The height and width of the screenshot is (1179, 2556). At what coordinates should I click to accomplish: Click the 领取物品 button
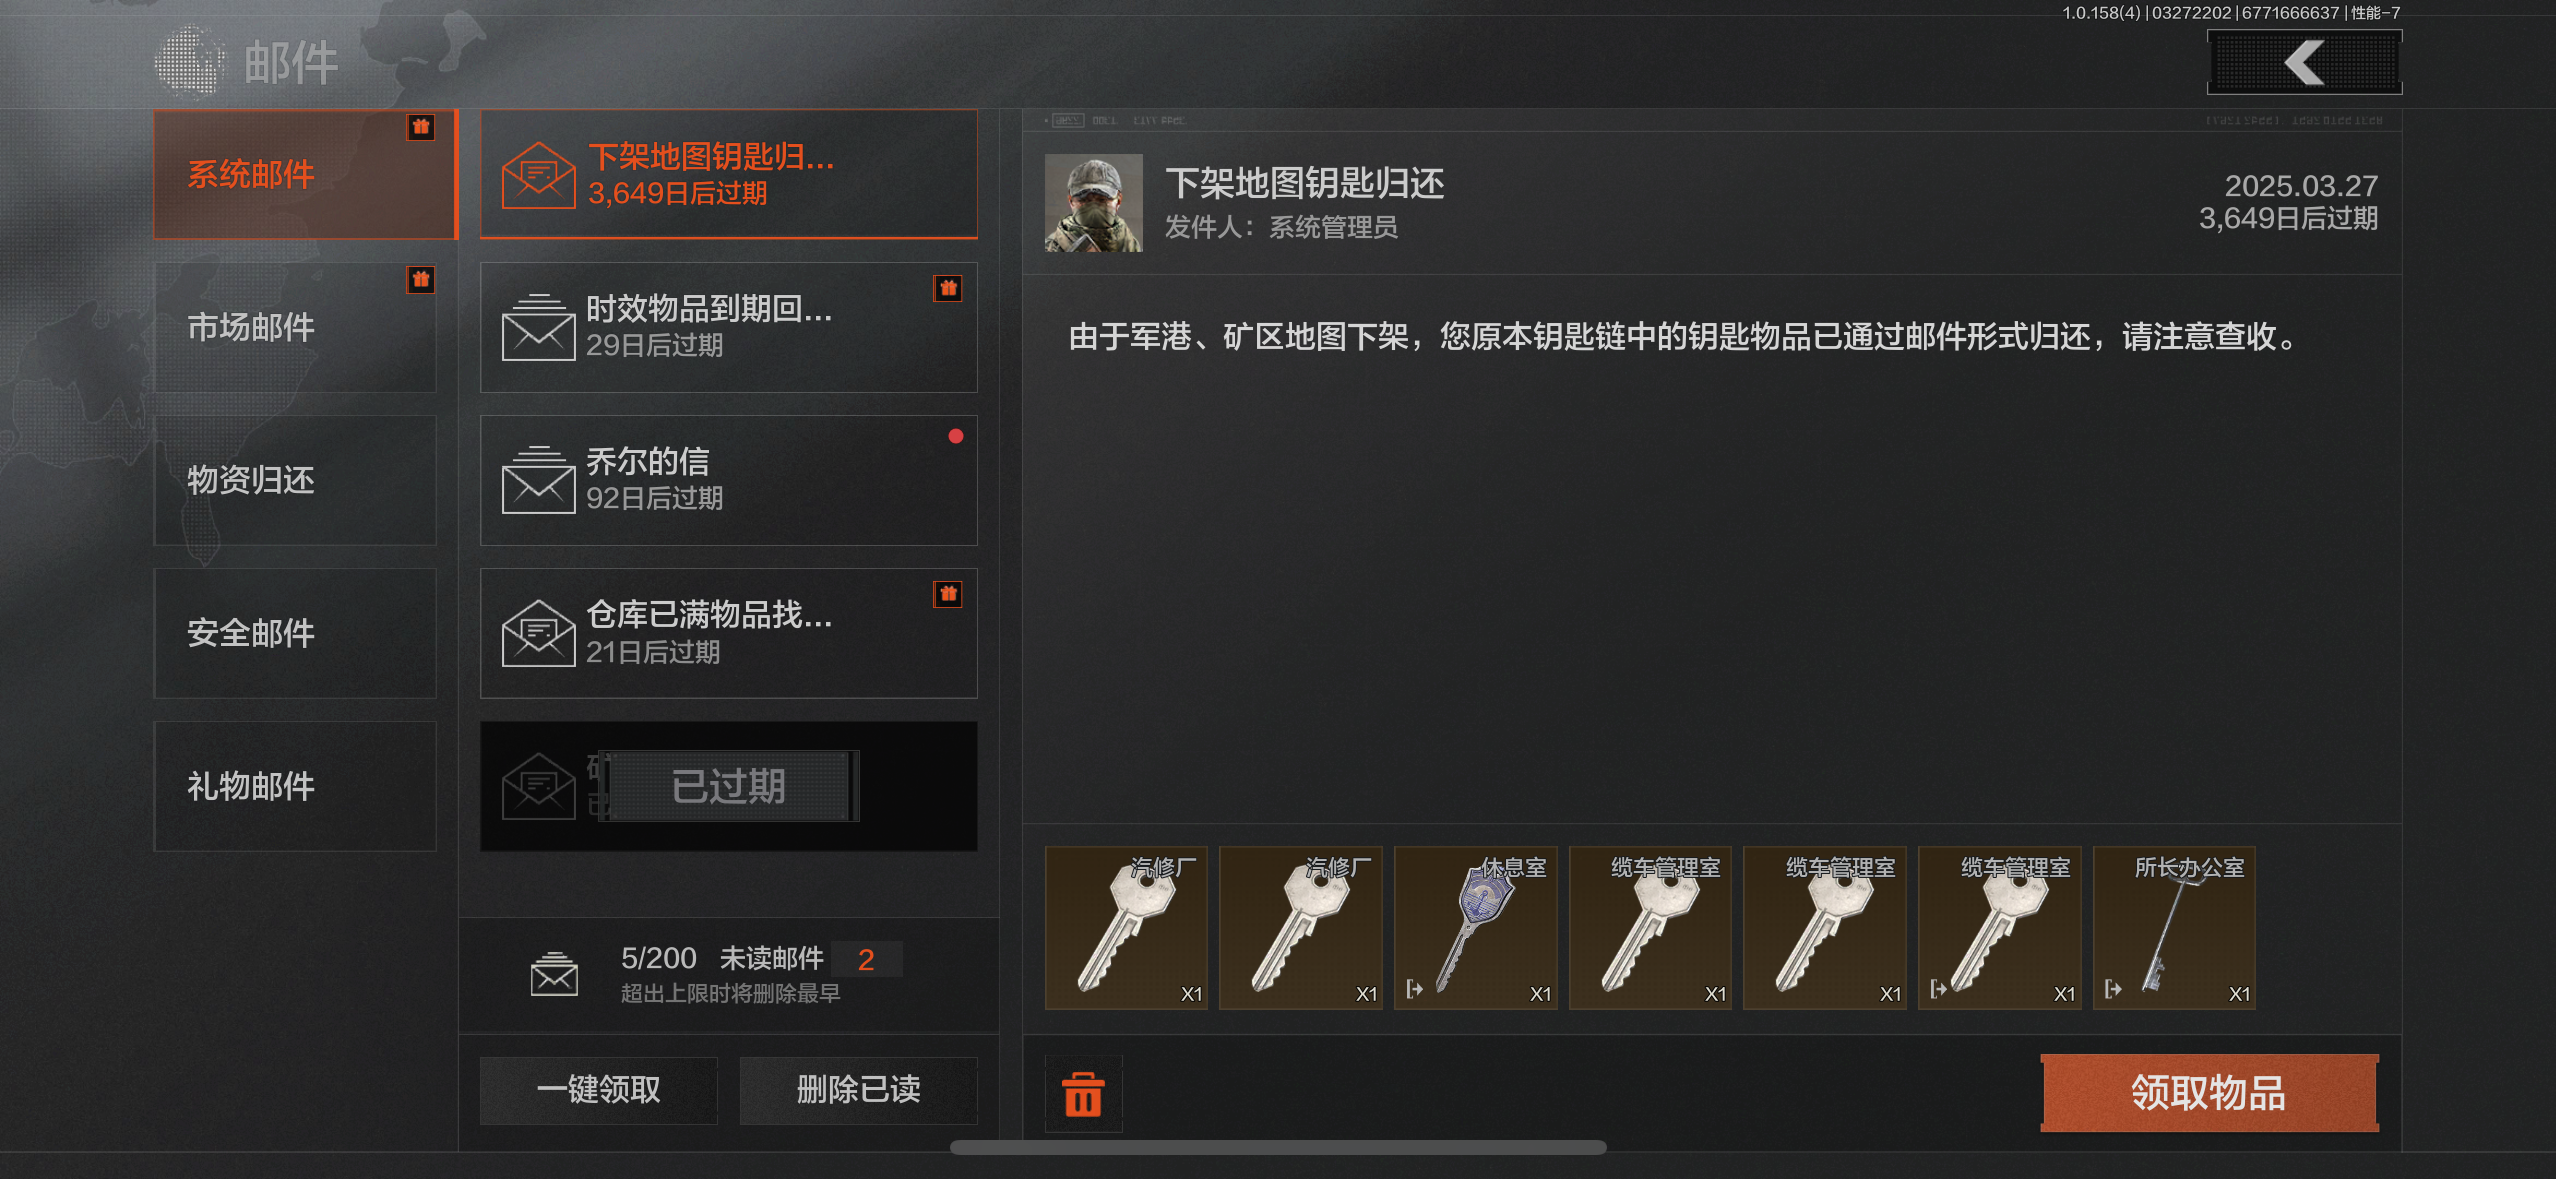click(x=2209, y=1092)
